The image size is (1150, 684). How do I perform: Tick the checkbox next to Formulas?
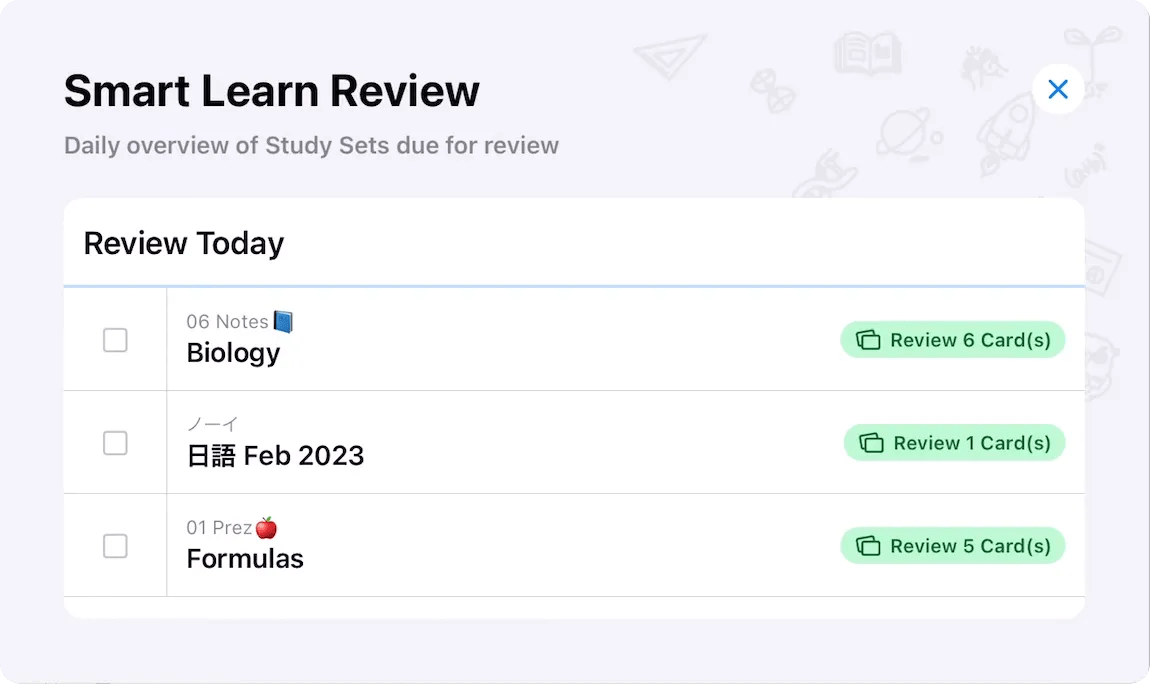tap(115, 546)
